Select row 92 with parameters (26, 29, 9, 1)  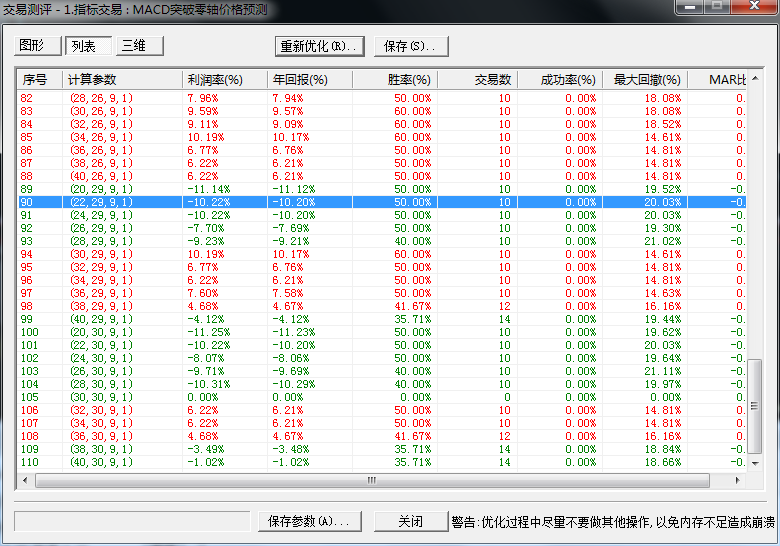(x=382, y=228)
